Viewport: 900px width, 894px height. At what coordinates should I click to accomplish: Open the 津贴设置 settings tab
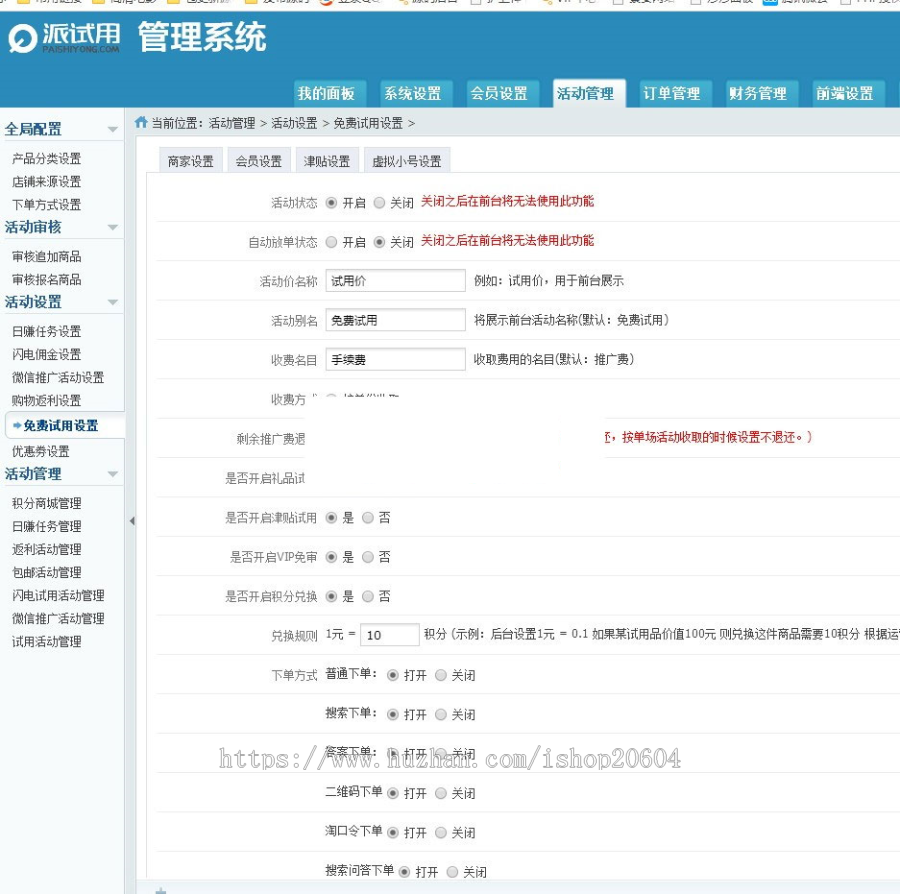tap(328, 159)
